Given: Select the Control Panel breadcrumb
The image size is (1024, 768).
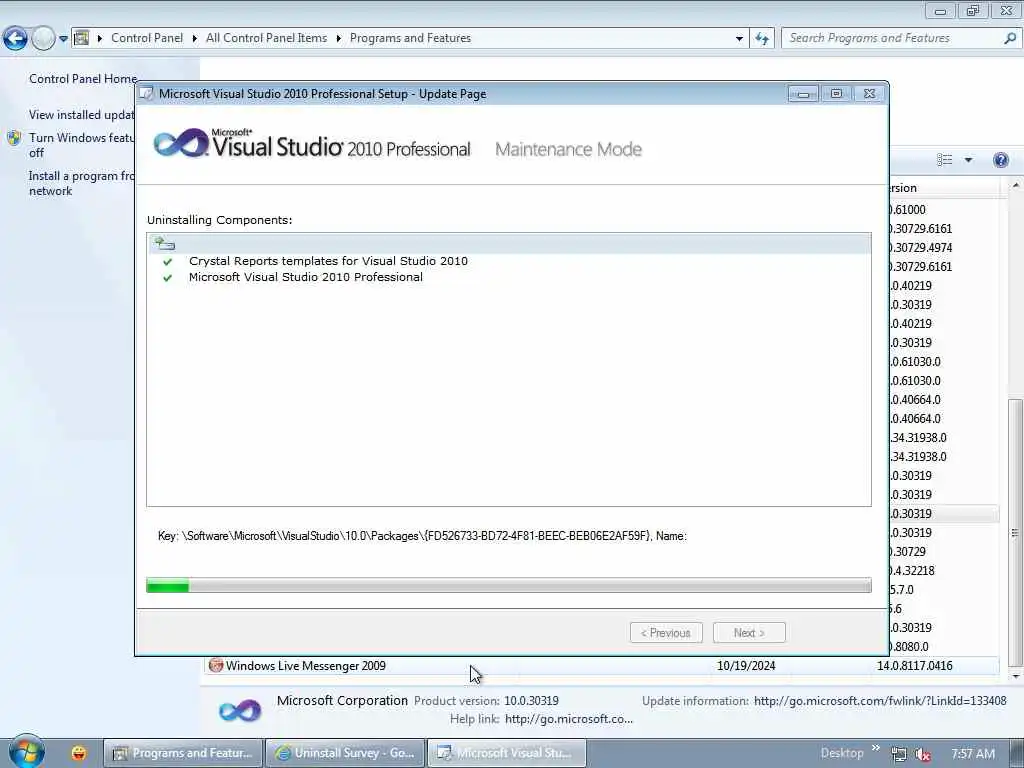Looking at the screenshot, I should tap(147, 38).
